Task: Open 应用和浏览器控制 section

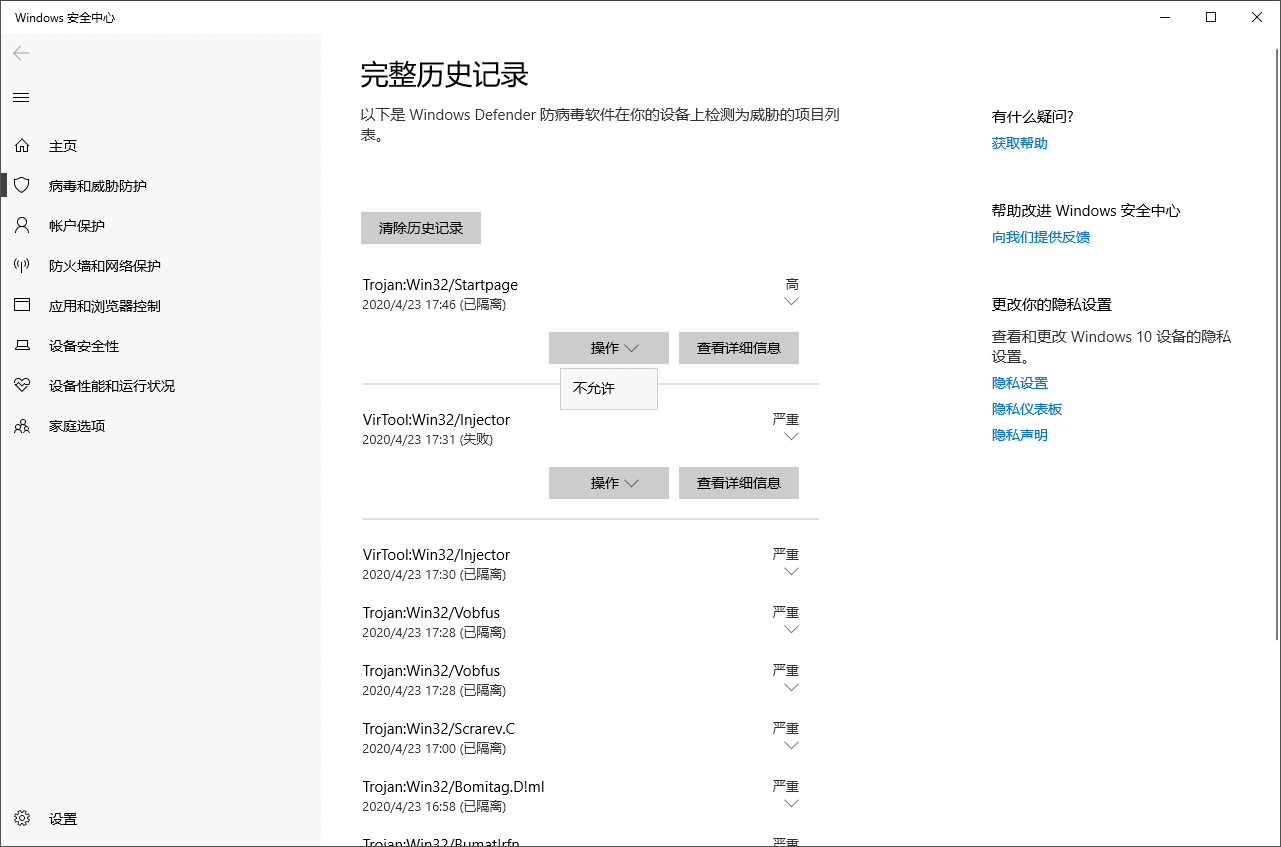Action: click(x=105, y=306)
